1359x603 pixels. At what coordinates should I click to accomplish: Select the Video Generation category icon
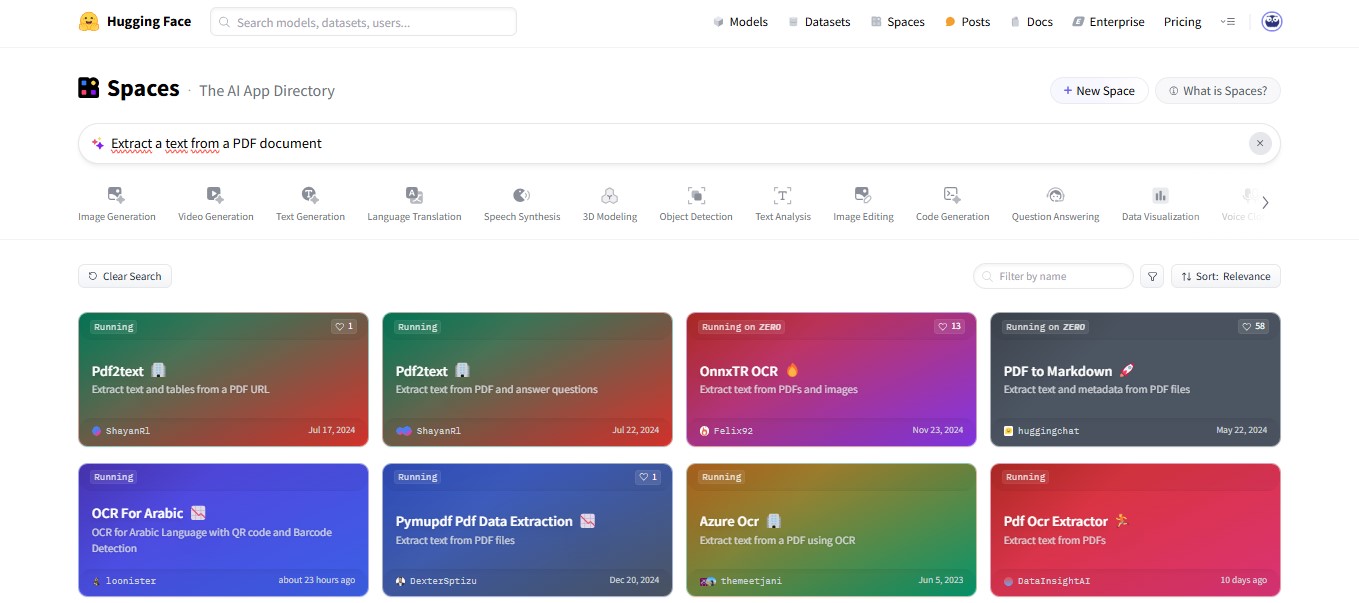click(215, 195)
